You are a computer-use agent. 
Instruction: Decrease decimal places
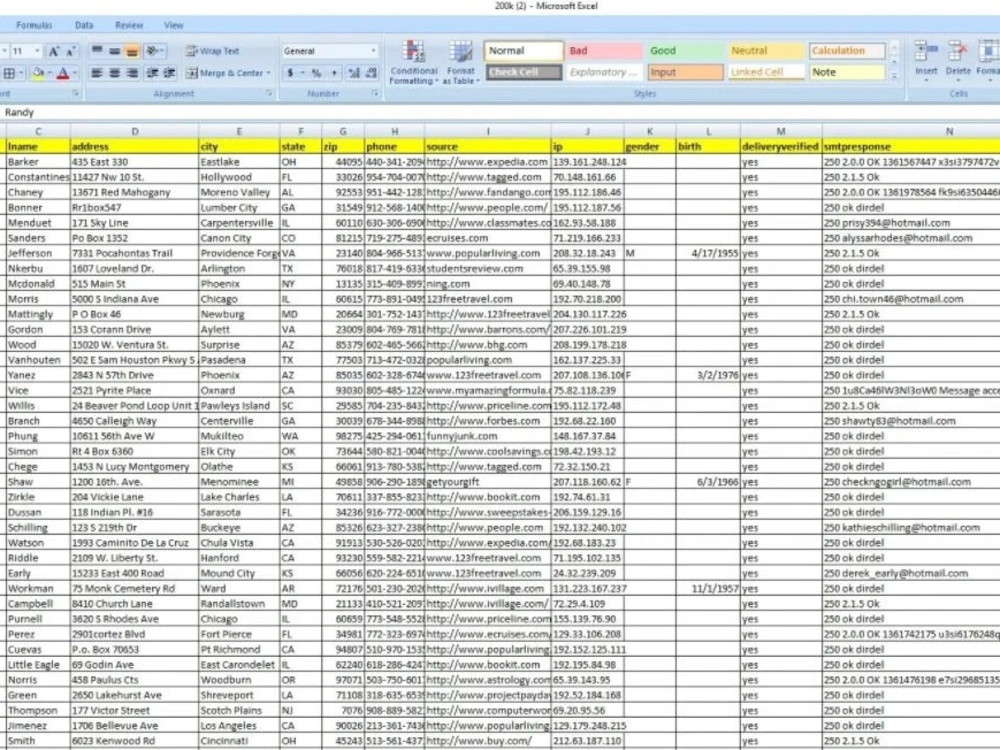point(372,73)
